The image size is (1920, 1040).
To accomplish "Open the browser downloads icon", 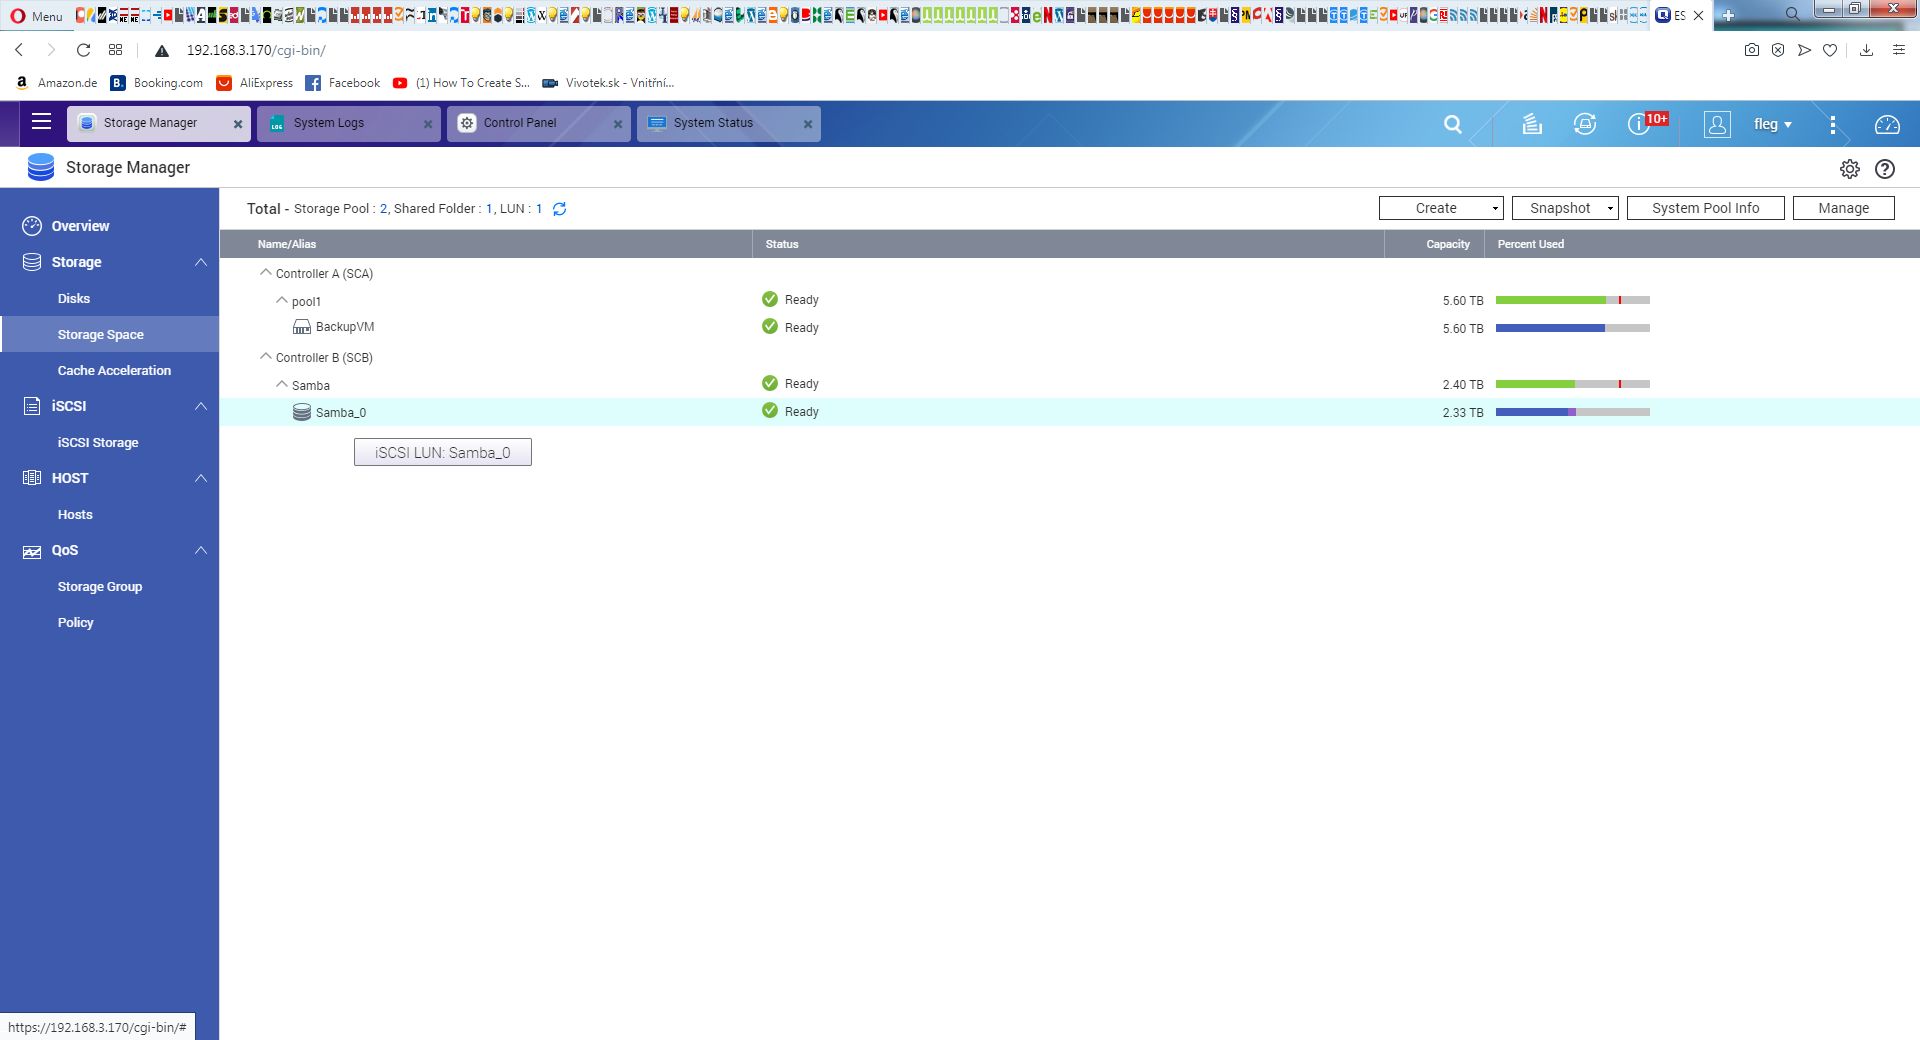I will [1866, 50].
